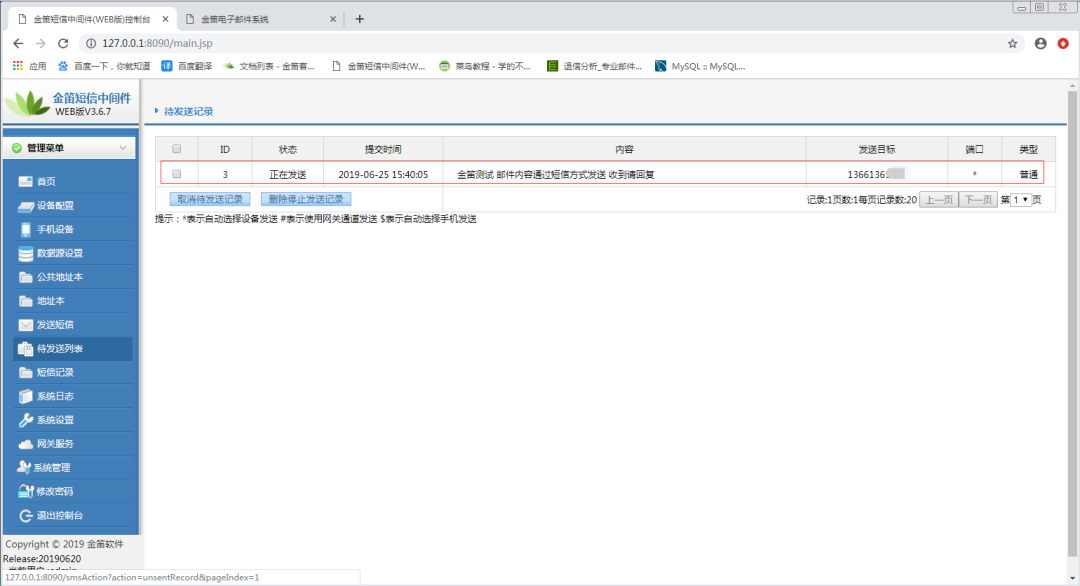Open the 发送短信 envelope icon

click(x=25, y=325)
